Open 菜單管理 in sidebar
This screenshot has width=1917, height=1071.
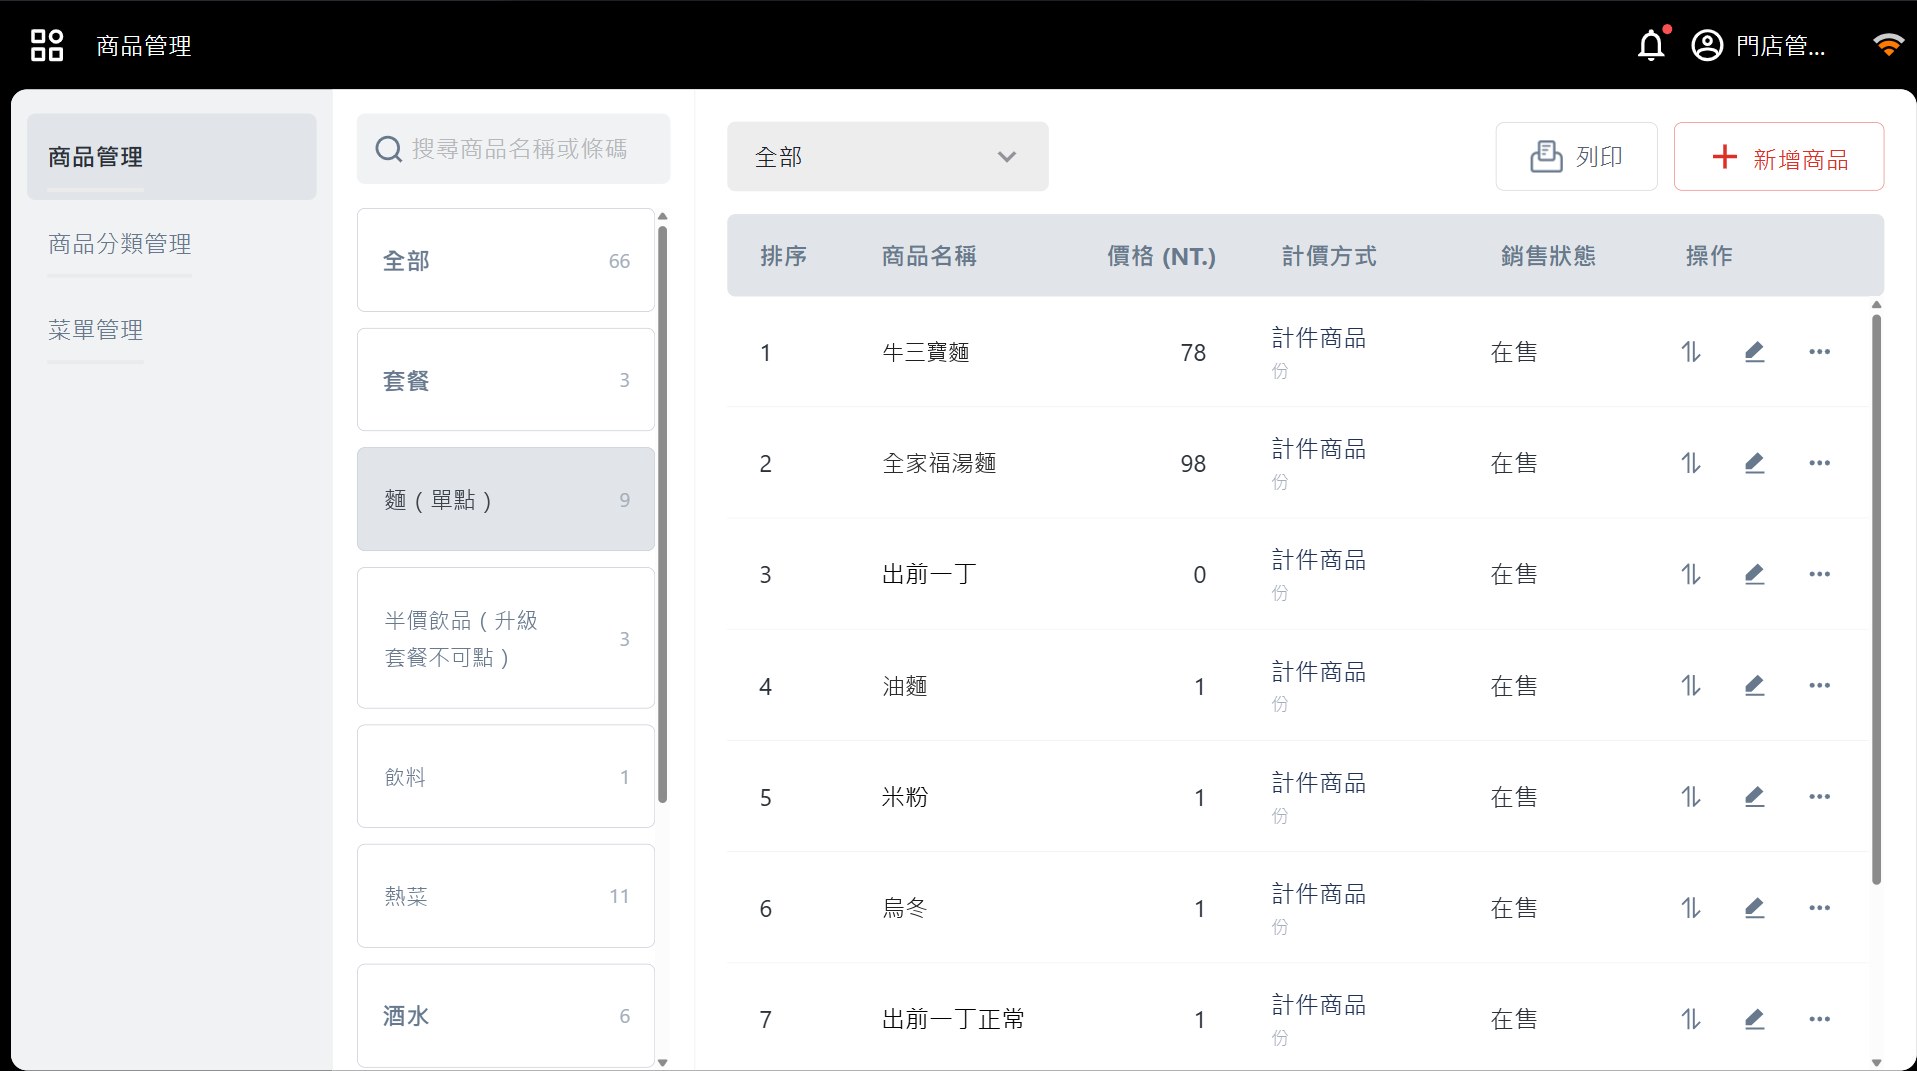[x=96, y=330]
